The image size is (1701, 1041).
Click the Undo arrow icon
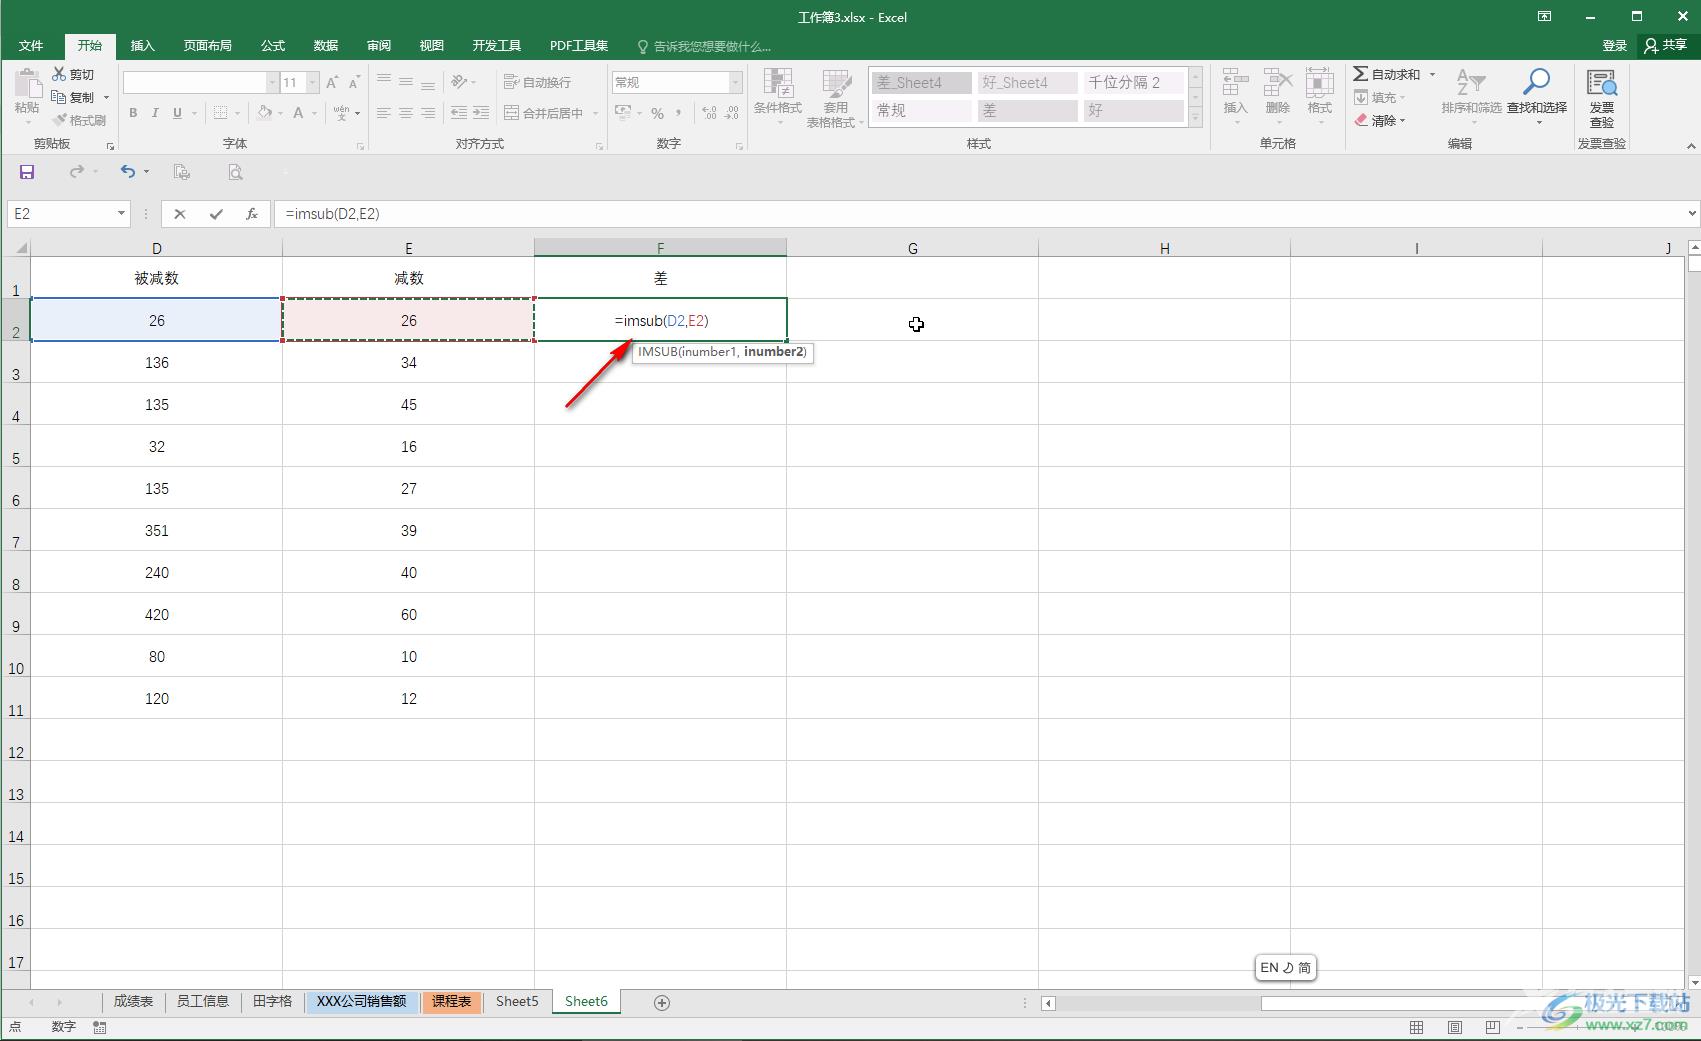pos(128,172)
